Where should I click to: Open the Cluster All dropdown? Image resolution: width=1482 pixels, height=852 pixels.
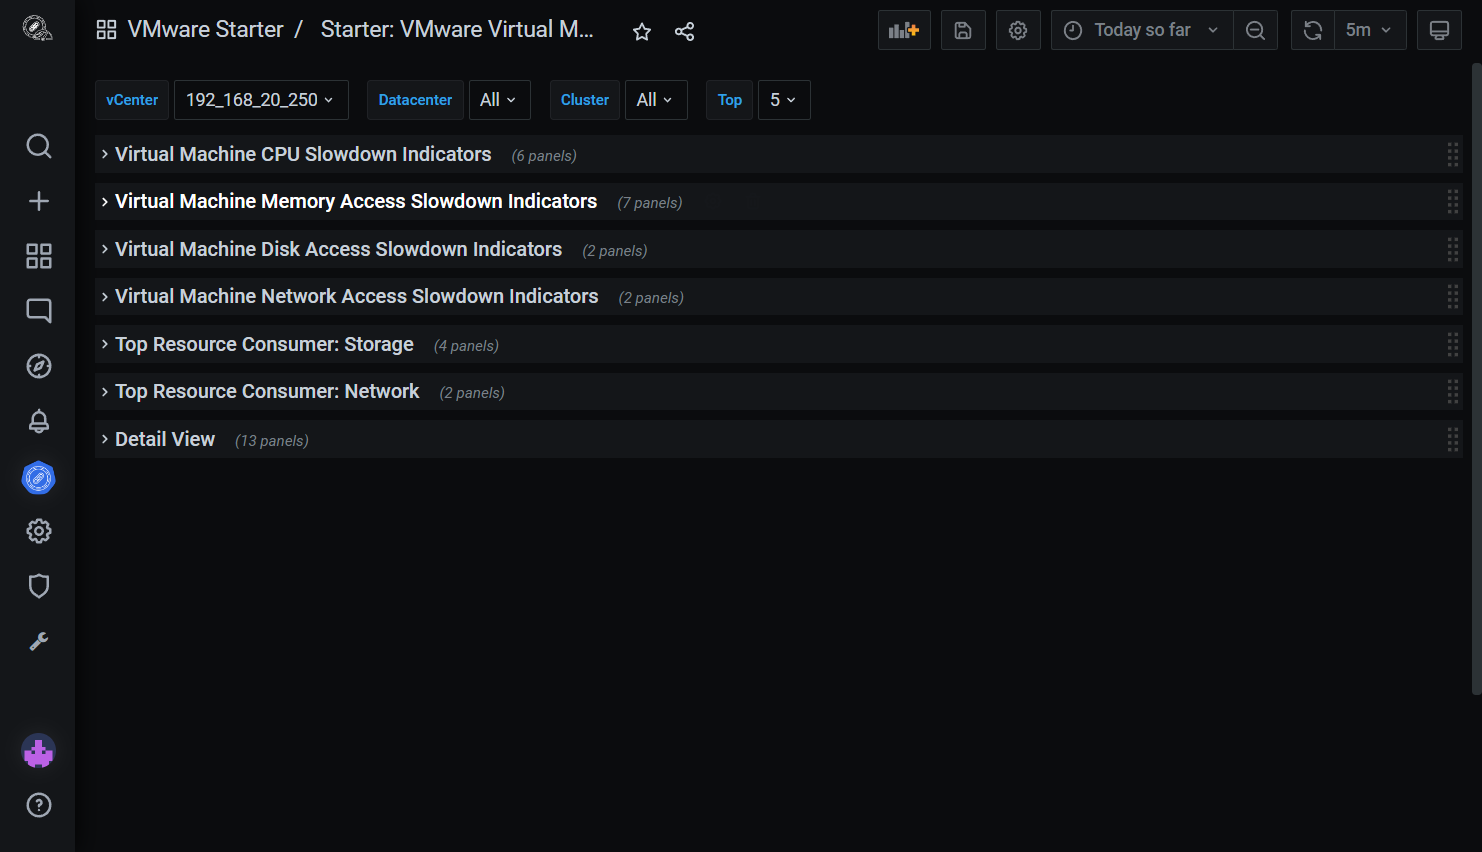(656, 100)
